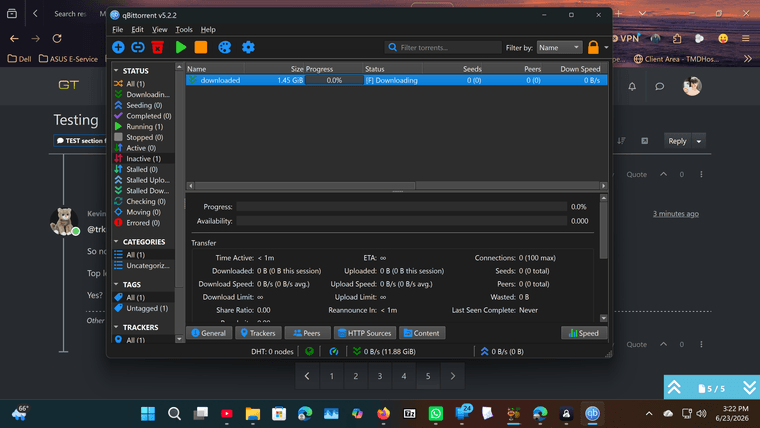Switch to the Content tab
The width and height of the screenshot is (760, 428).
pos(422,333)
